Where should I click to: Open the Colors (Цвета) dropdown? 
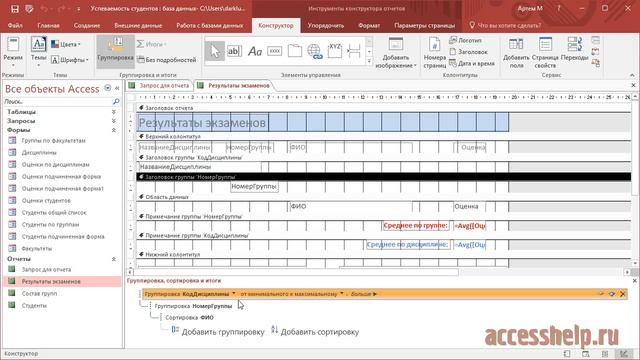point(66,44)
